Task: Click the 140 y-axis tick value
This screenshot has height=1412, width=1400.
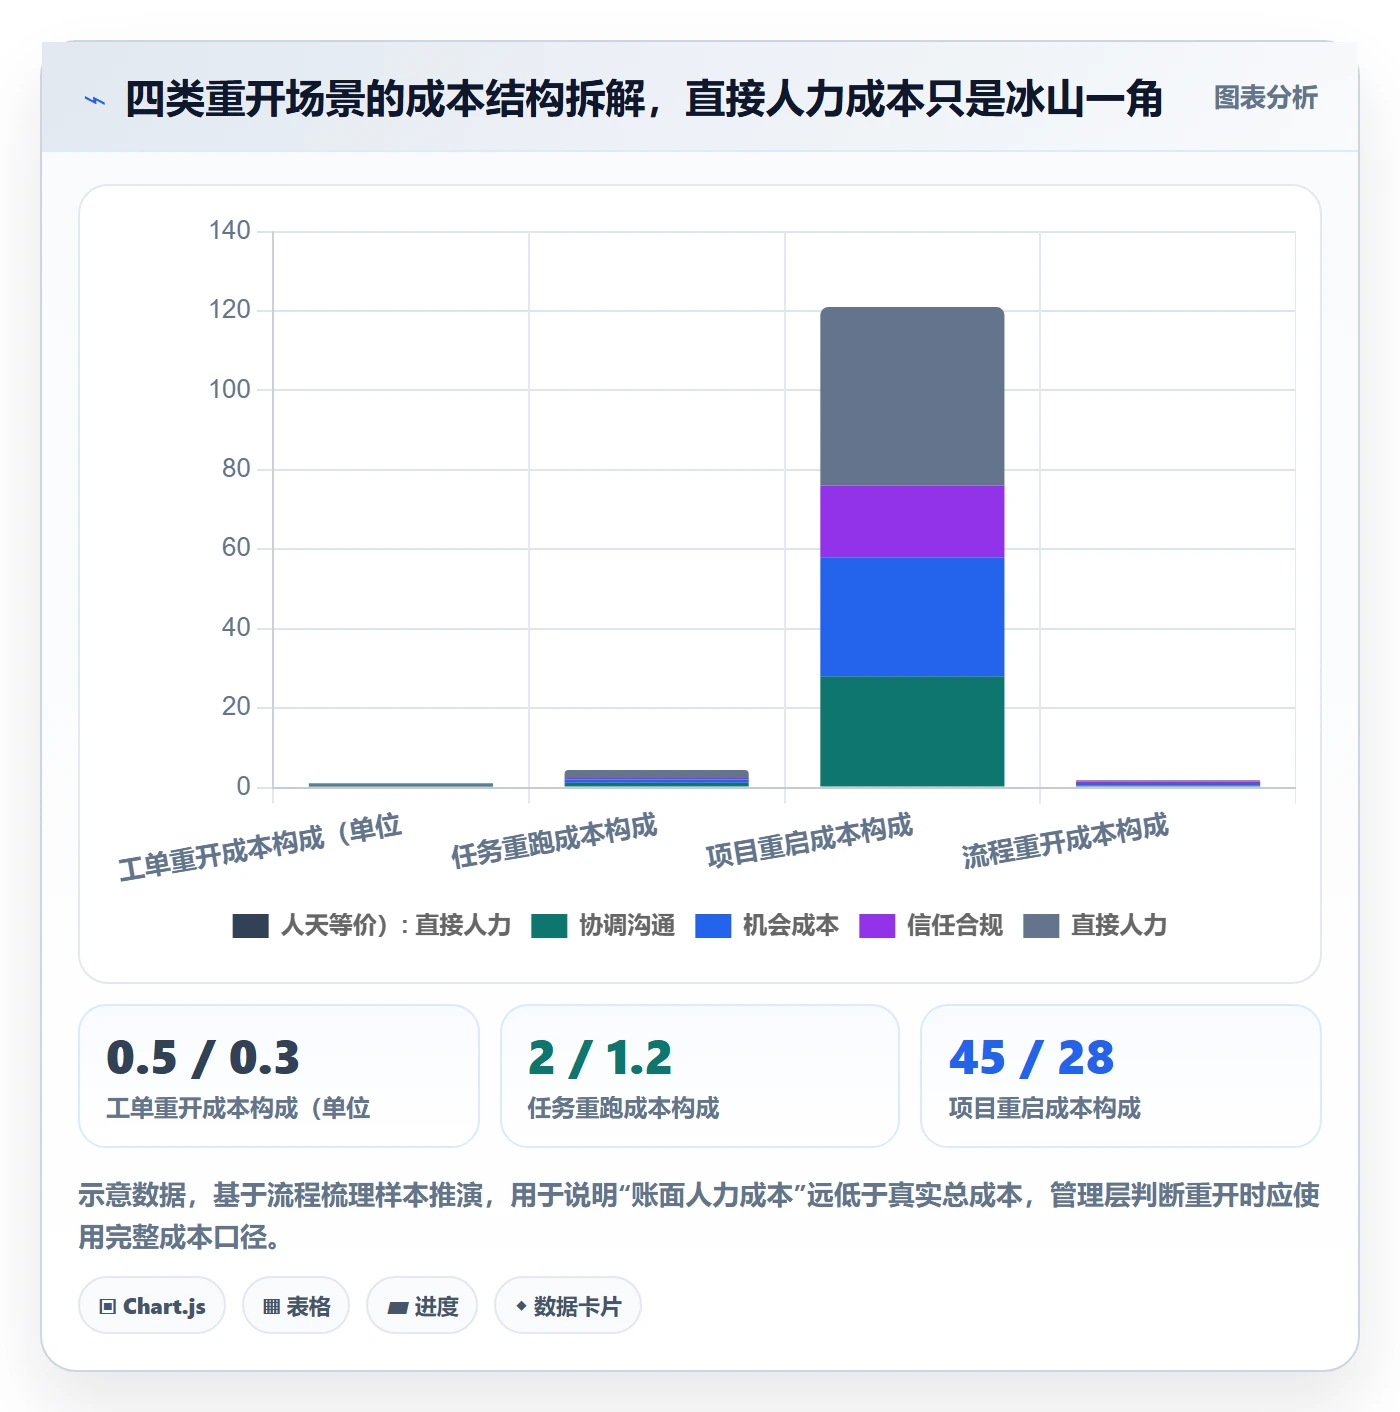Action: pos(230,231)
